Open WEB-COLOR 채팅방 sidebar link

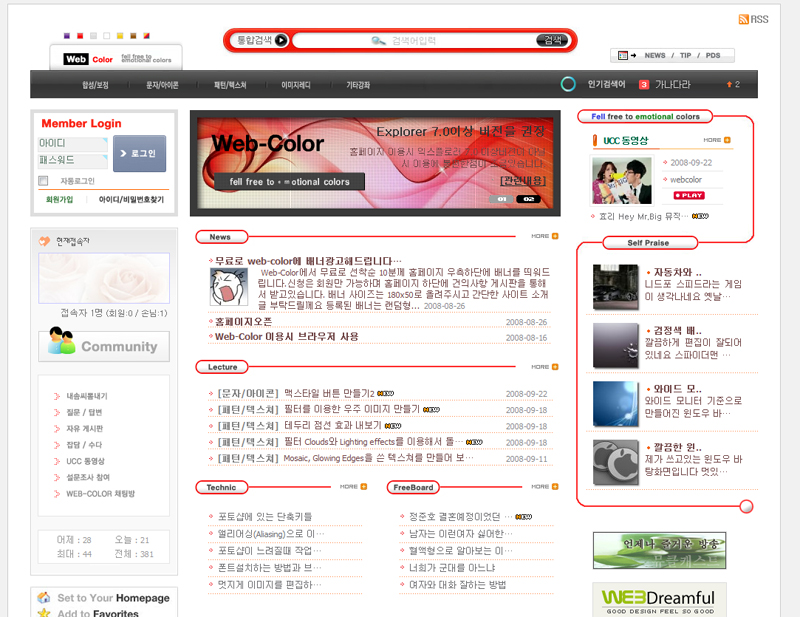click(x=101, y=494)
